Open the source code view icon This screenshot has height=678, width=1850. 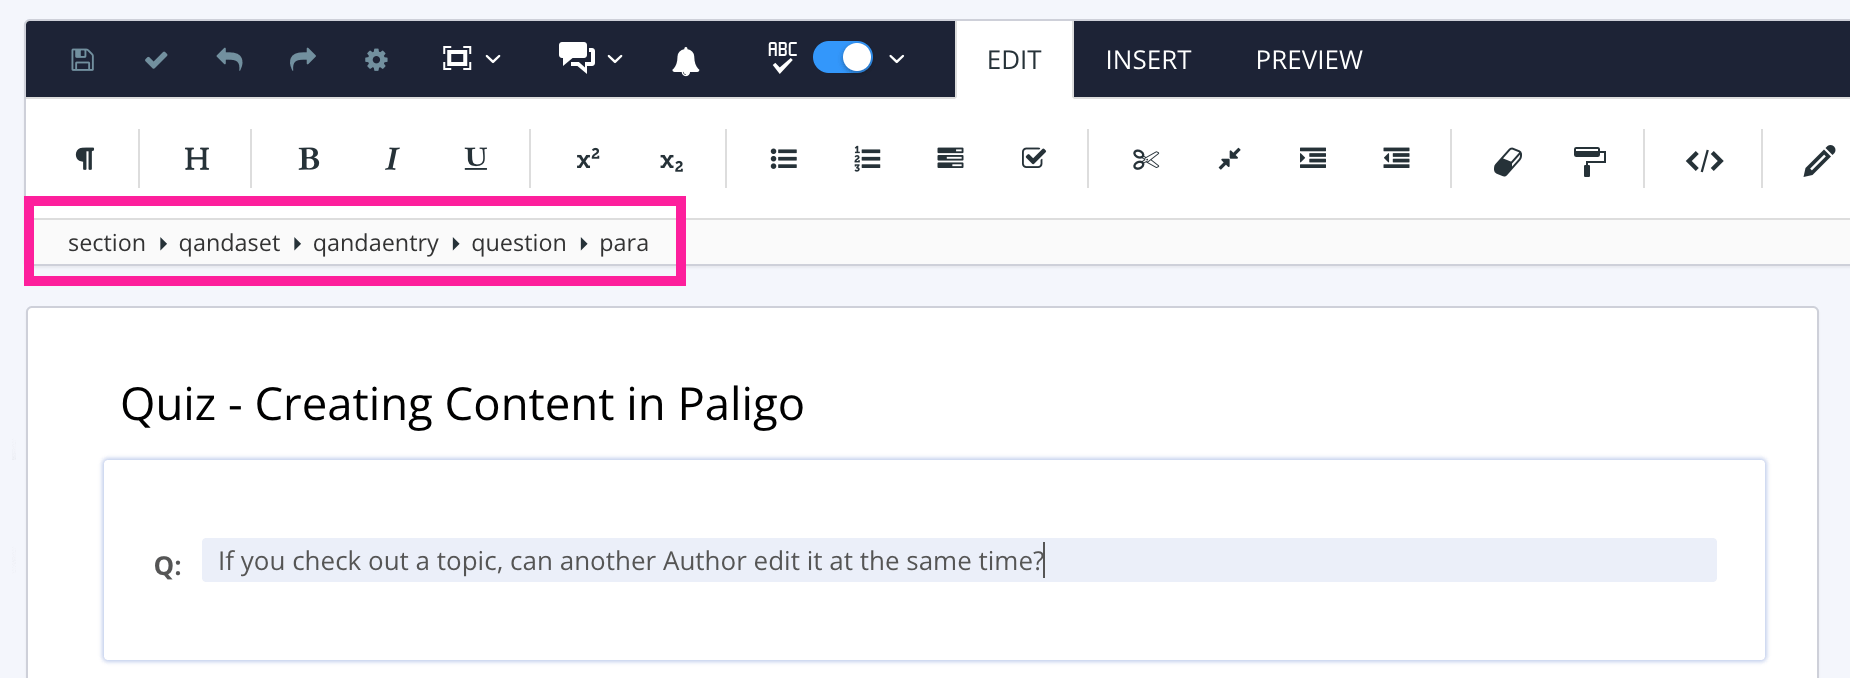[1704, 160]
